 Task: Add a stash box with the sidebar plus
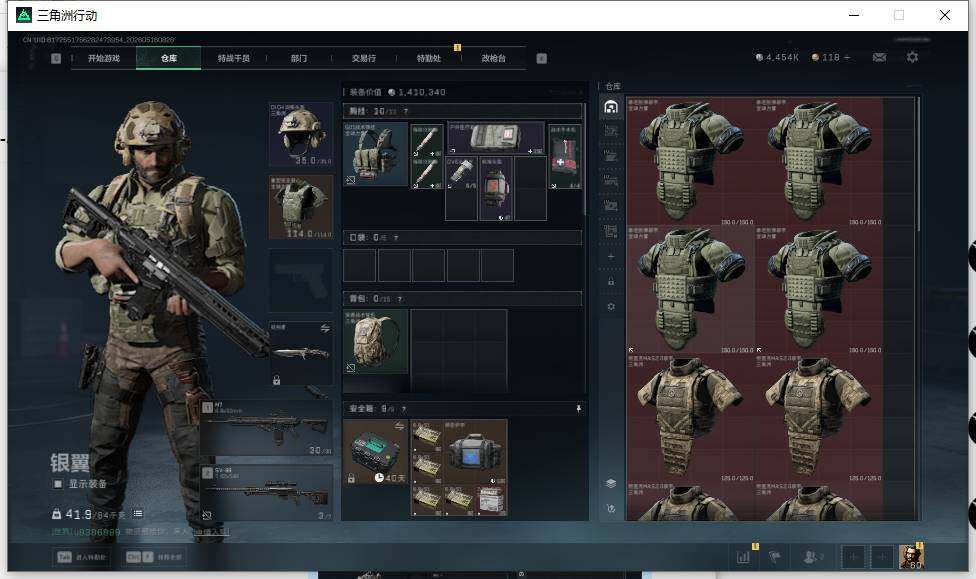tap(611, 257)
